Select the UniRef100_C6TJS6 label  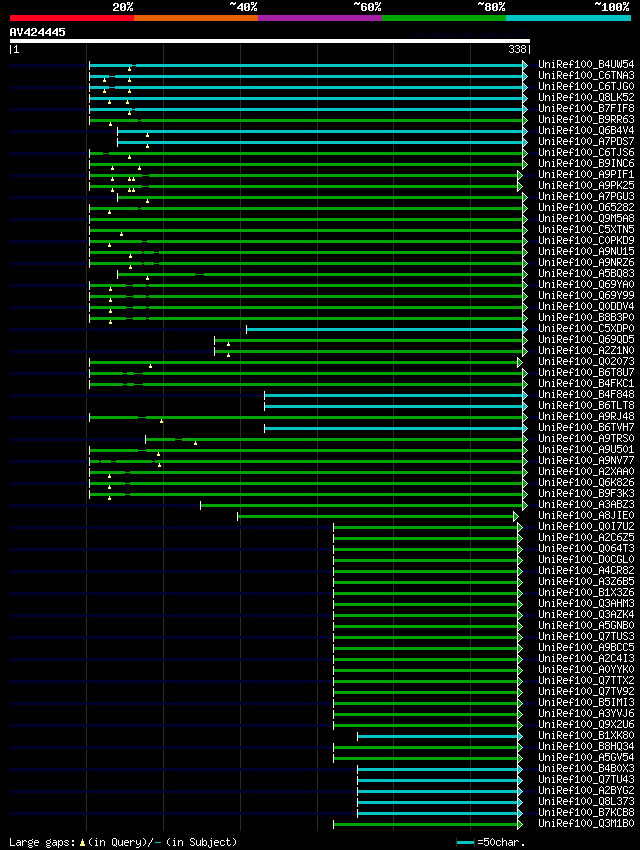(586, 152)
